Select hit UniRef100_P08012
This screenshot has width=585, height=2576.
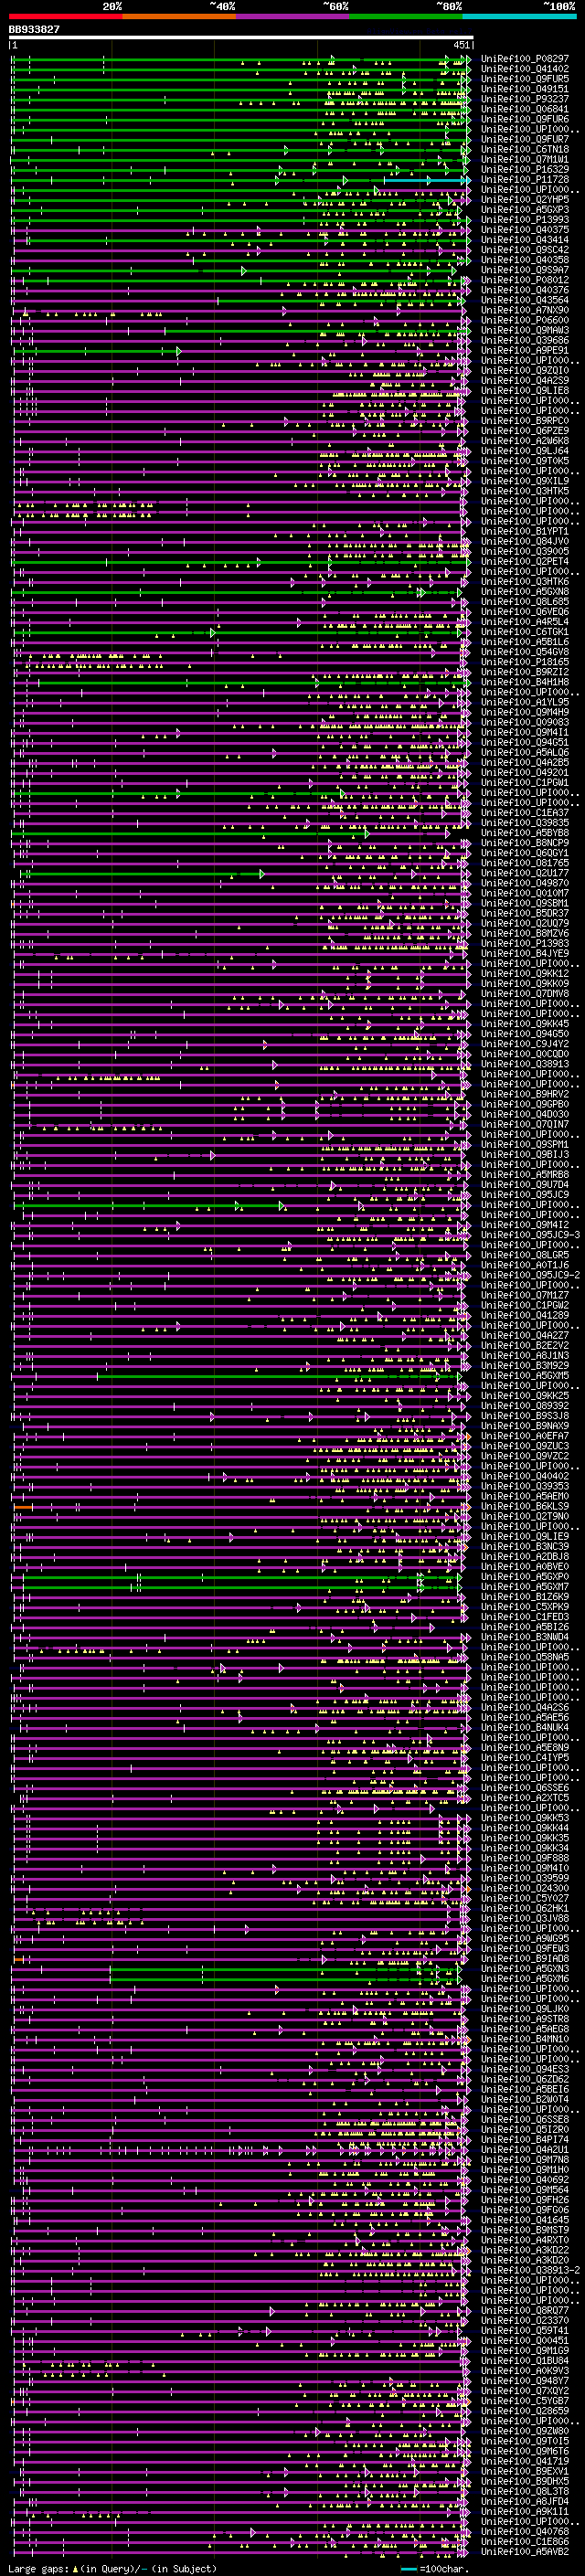coord(524,280)
